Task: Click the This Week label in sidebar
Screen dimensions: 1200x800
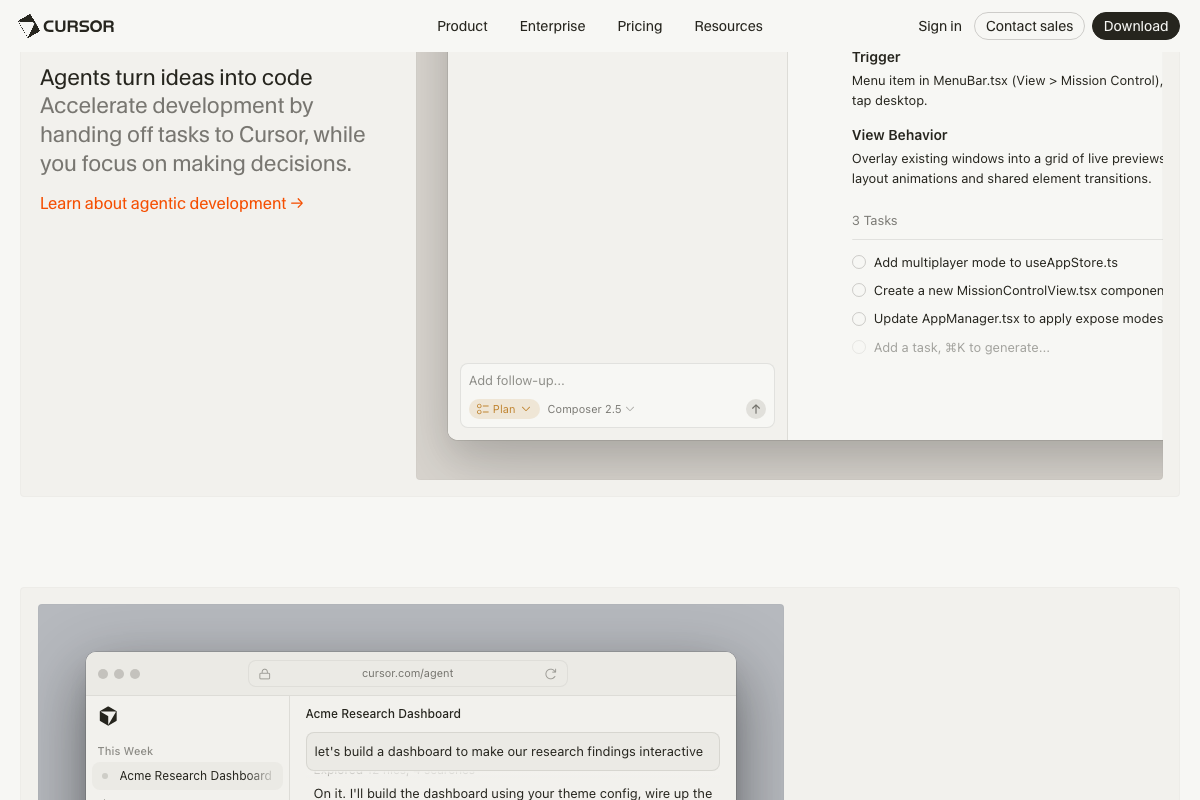Action: tap(125, 751)
